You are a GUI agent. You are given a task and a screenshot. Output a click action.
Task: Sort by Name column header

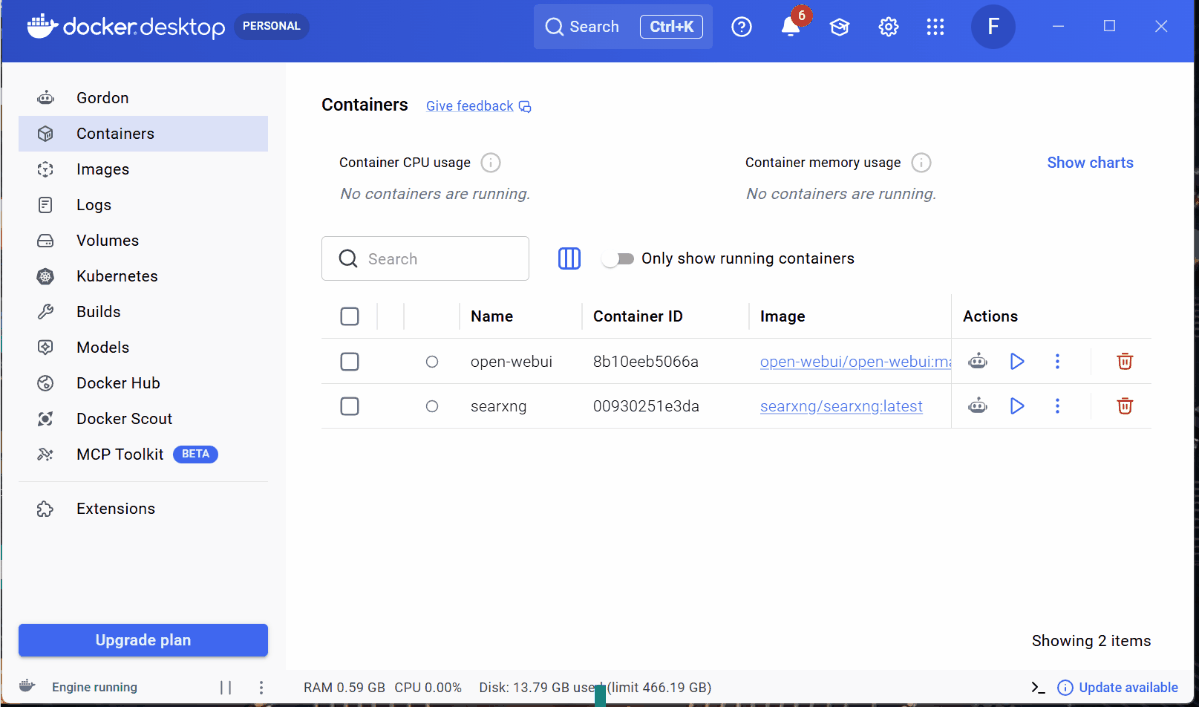(x=492, y=316)
